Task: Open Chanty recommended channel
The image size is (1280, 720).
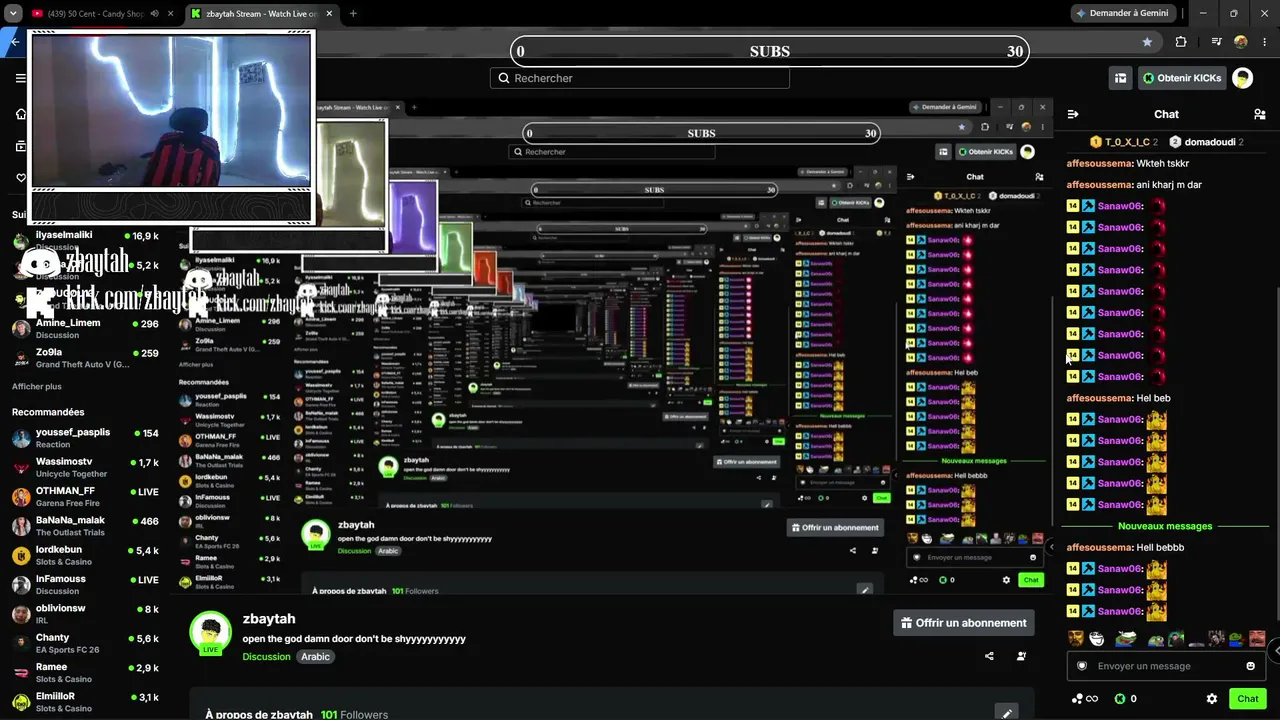Action: [x=86, y=643]
